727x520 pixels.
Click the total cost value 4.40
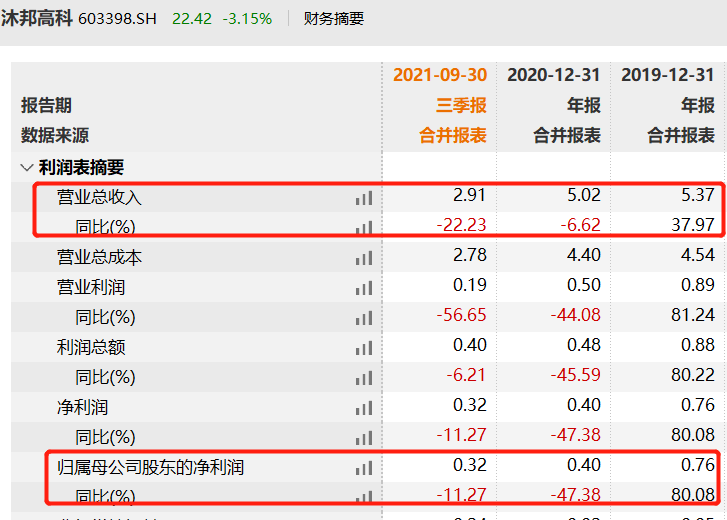point(583,255)
